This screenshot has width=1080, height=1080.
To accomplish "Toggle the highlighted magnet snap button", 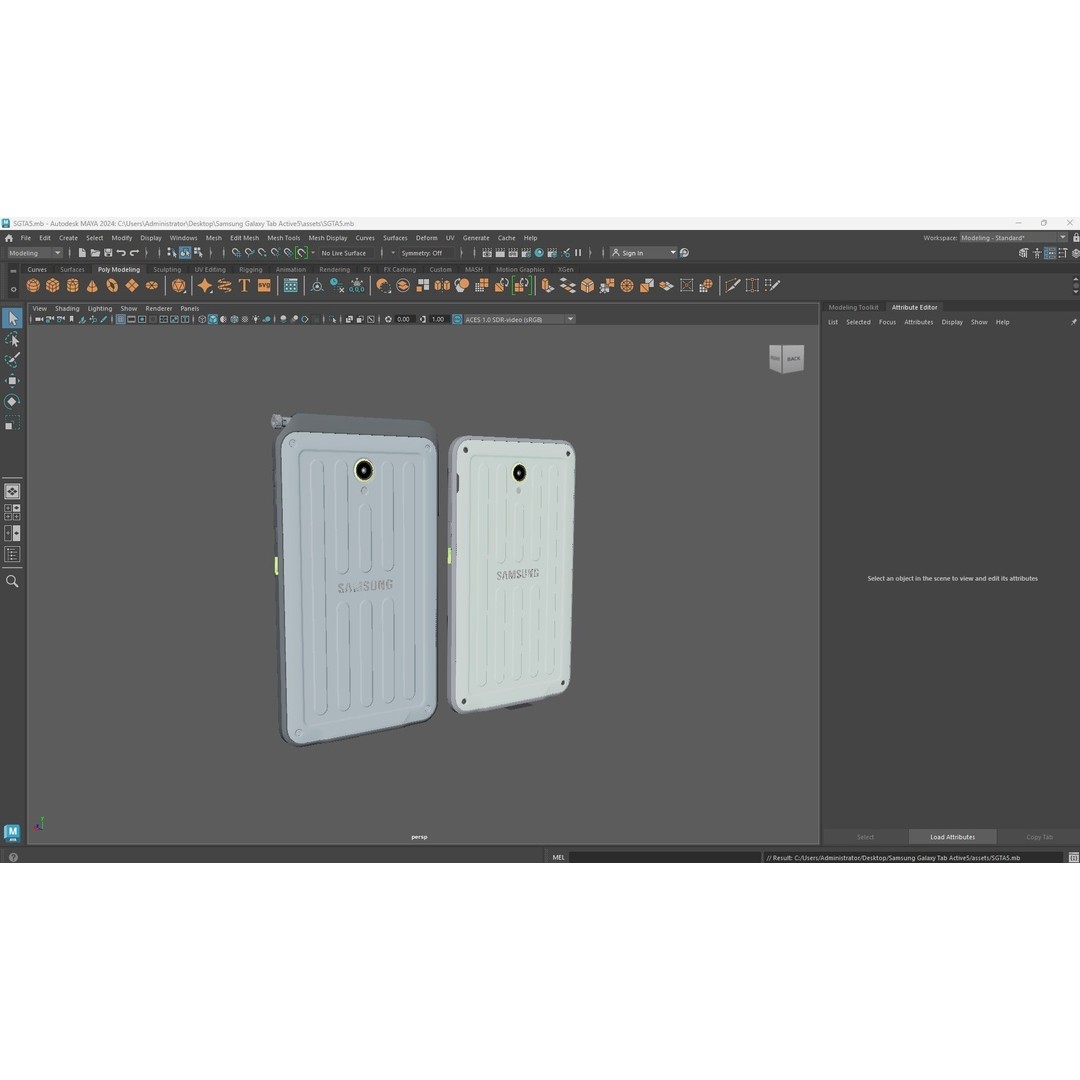I will pos(301,253).
